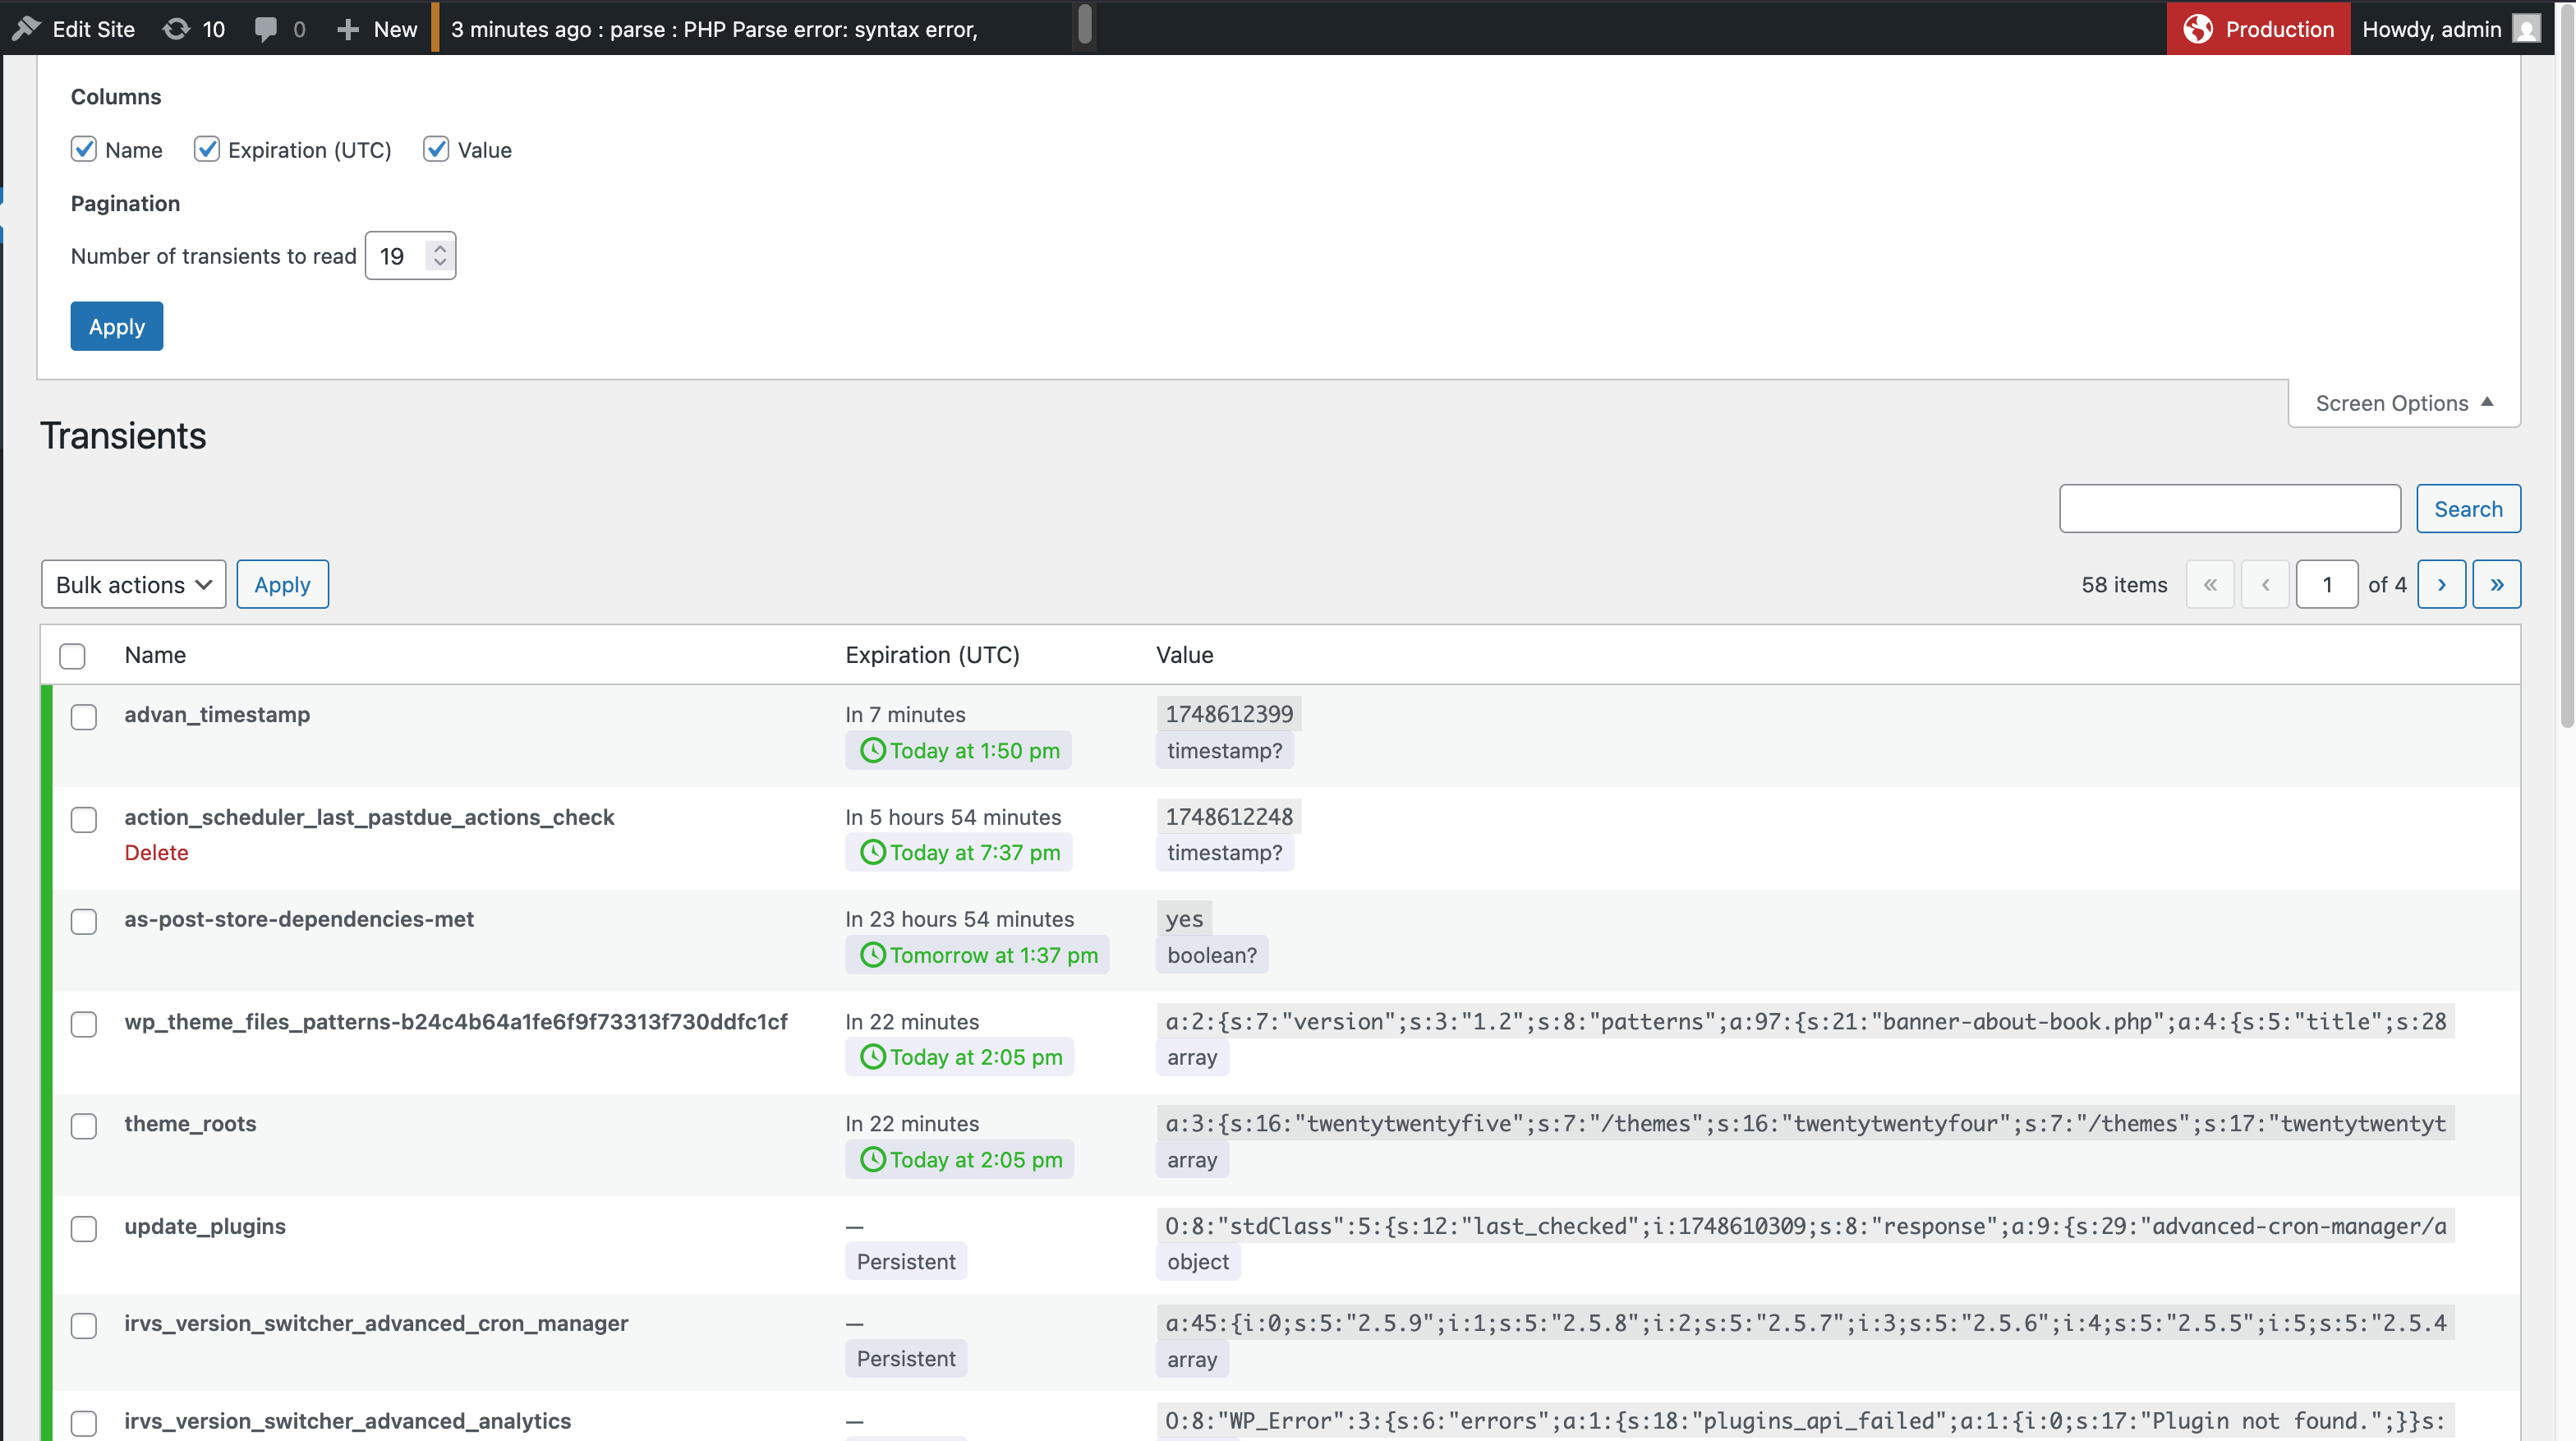Open the PHP Parse error notice

coord(714,29)
